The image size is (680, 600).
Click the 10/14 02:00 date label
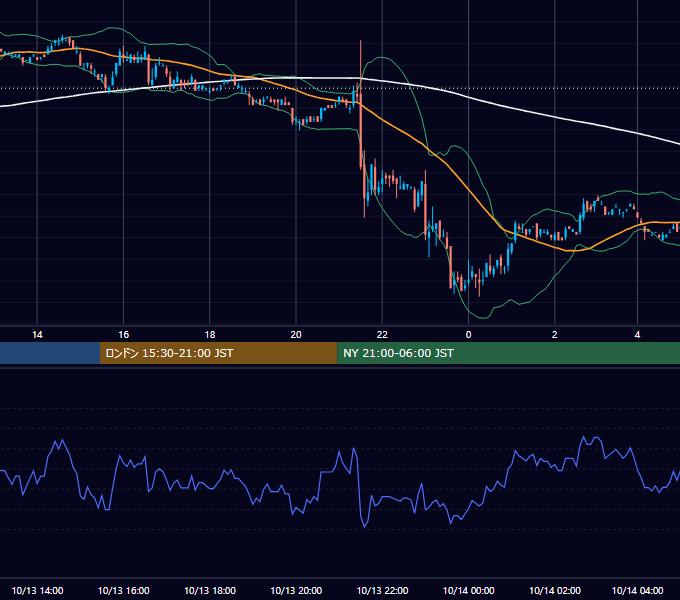pyautogui.click(x=555, y=590)
